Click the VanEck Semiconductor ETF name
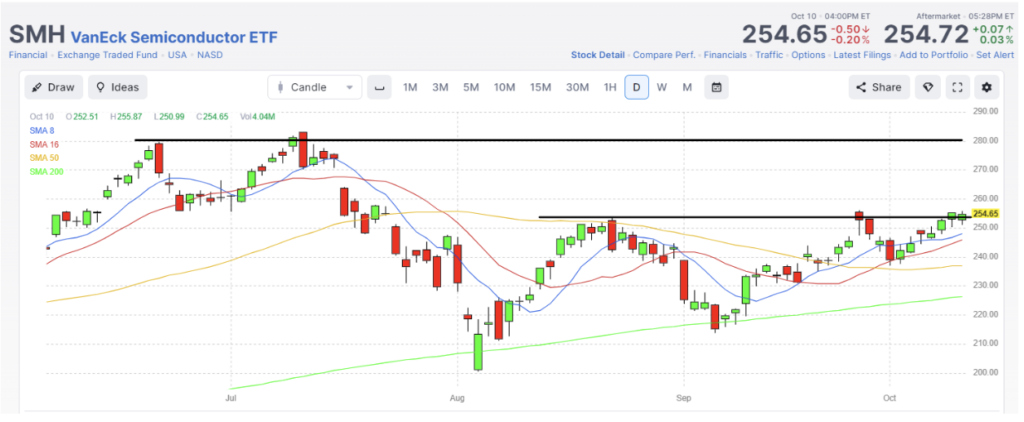 (174, 36)
